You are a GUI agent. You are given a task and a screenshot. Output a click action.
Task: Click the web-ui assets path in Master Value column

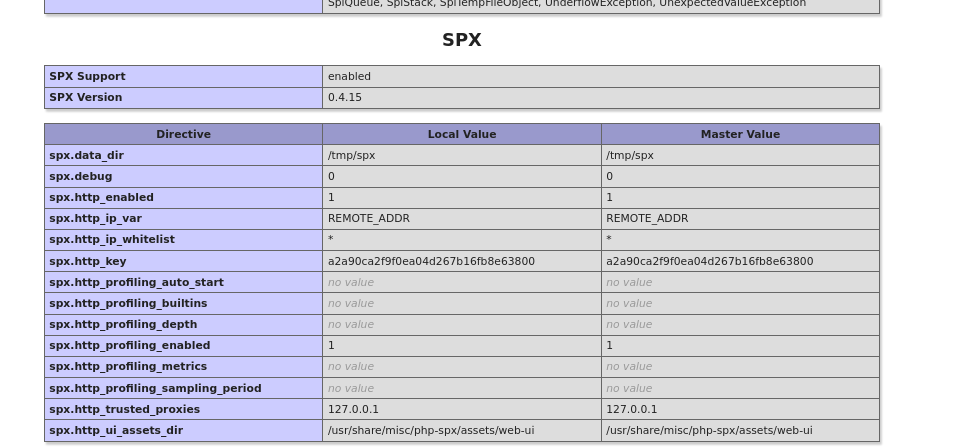click(x=709, y=430)
